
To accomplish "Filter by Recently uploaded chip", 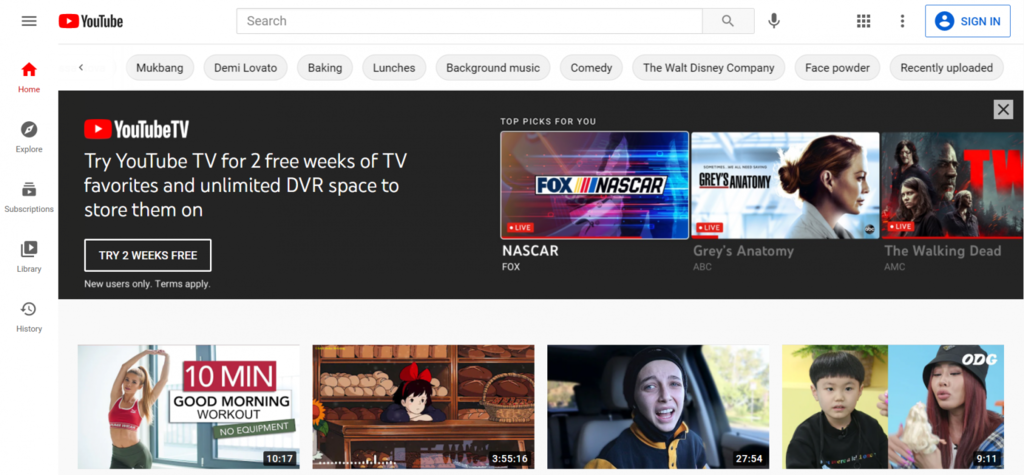I will 946,67.
